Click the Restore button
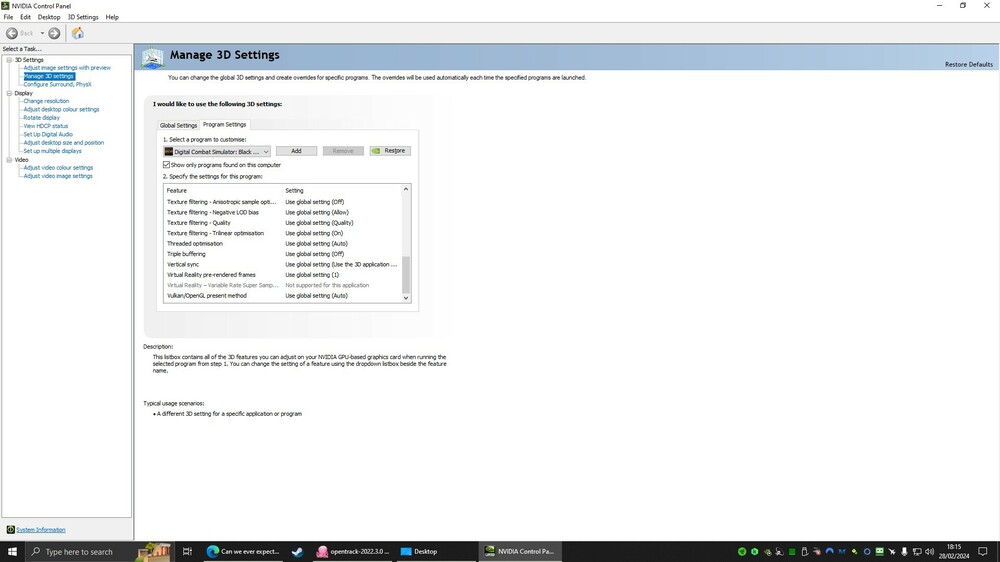1000x562 pixels. coord(390,151)
